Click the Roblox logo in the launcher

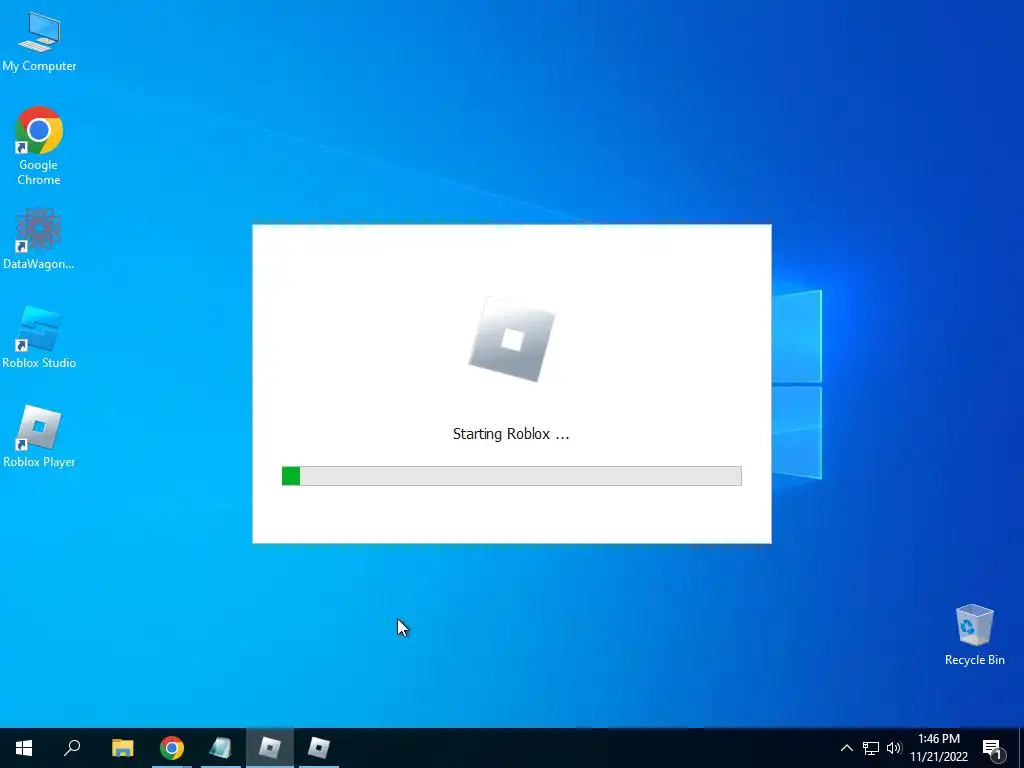[511, 340]
